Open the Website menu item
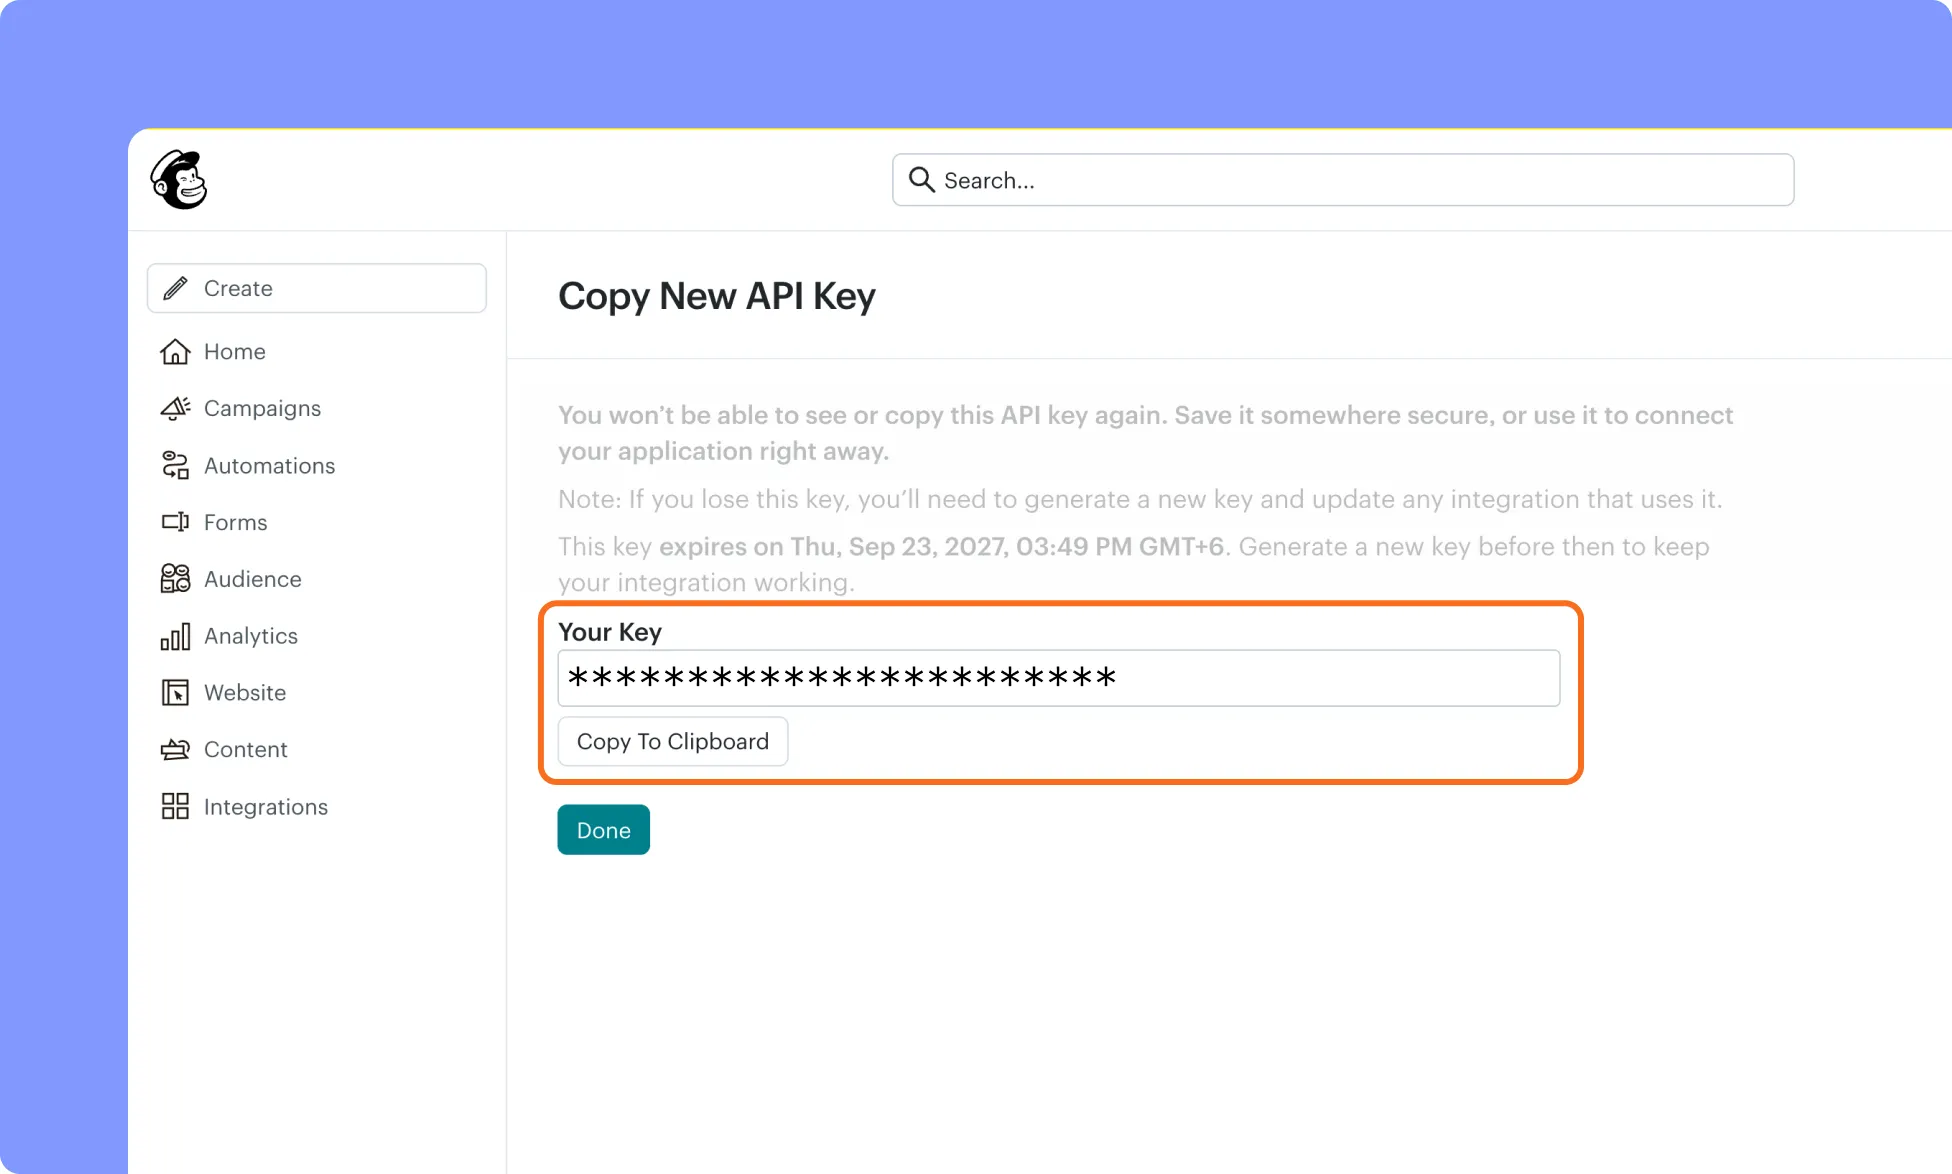Screen dimensions: 1952x1174 click(244, 692)
